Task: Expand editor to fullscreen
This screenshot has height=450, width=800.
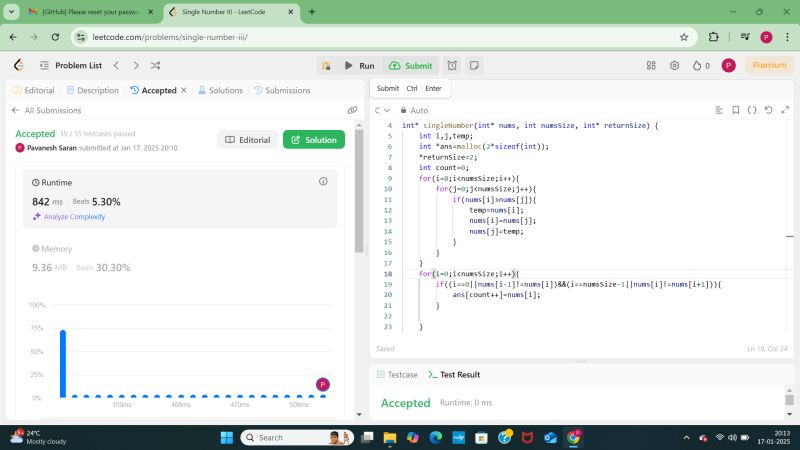Action: click(783, 110)
